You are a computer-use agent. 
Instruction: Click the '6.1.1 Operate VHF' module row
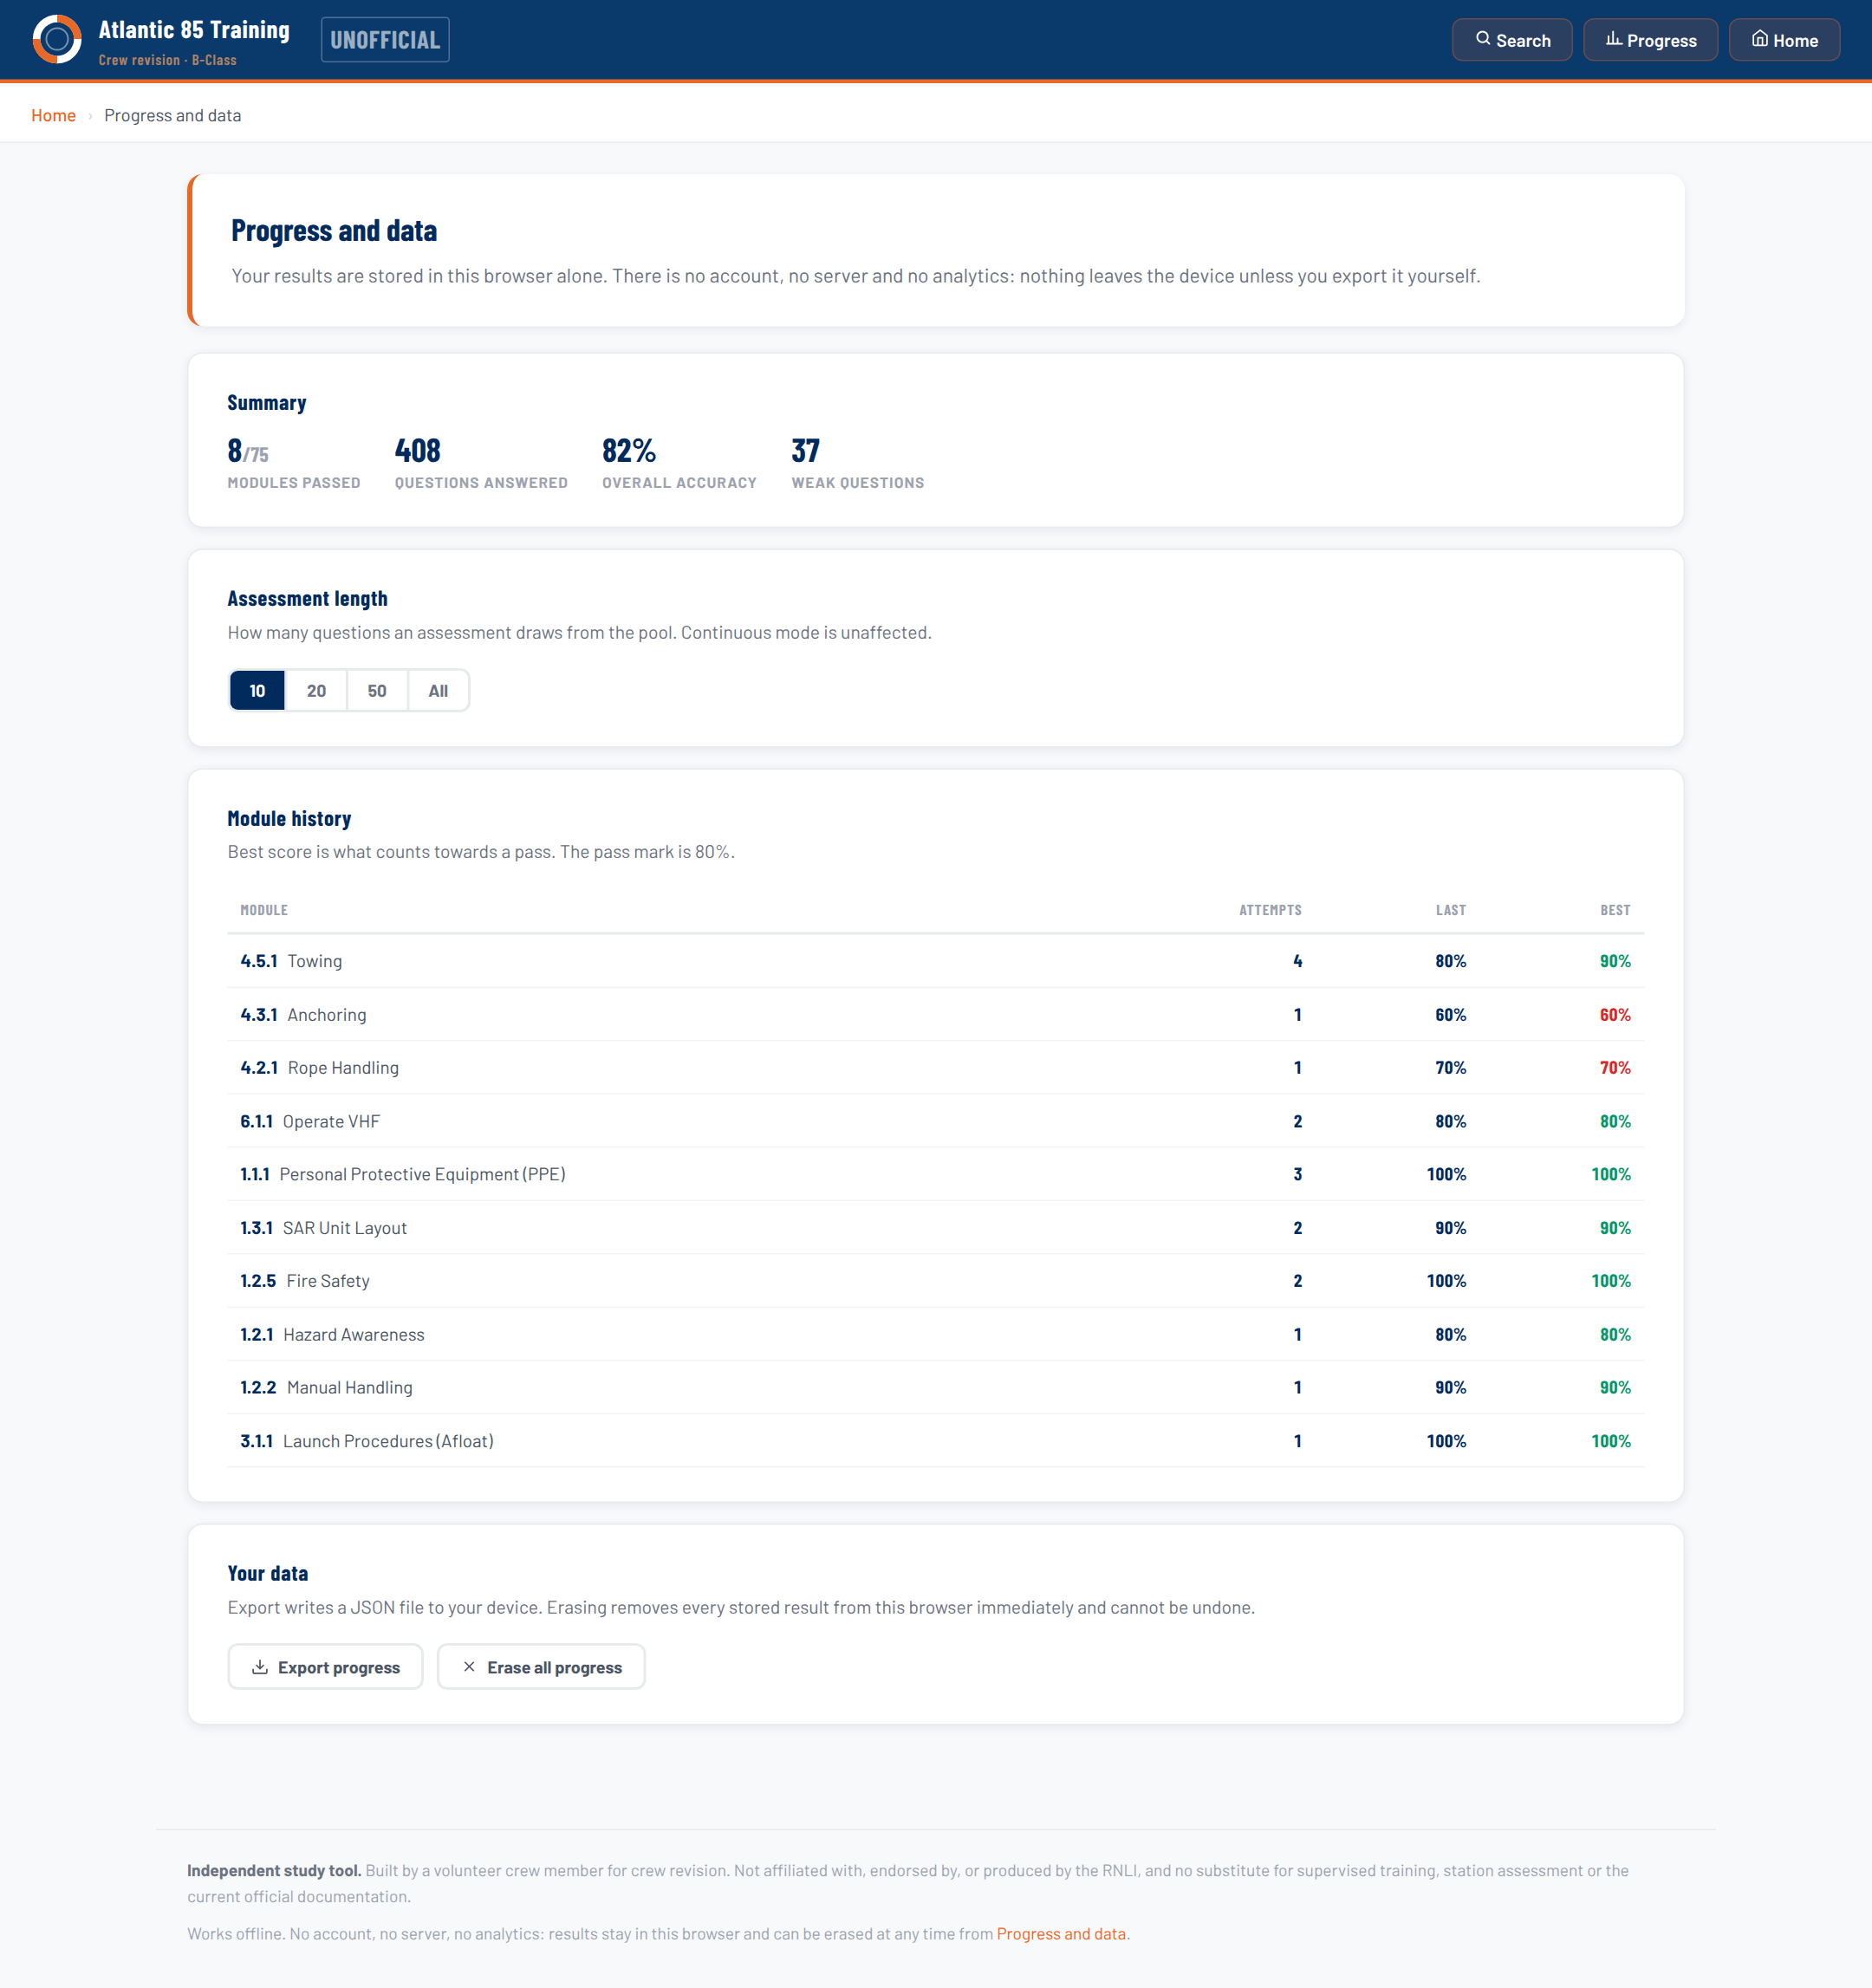coord(935,1121)
